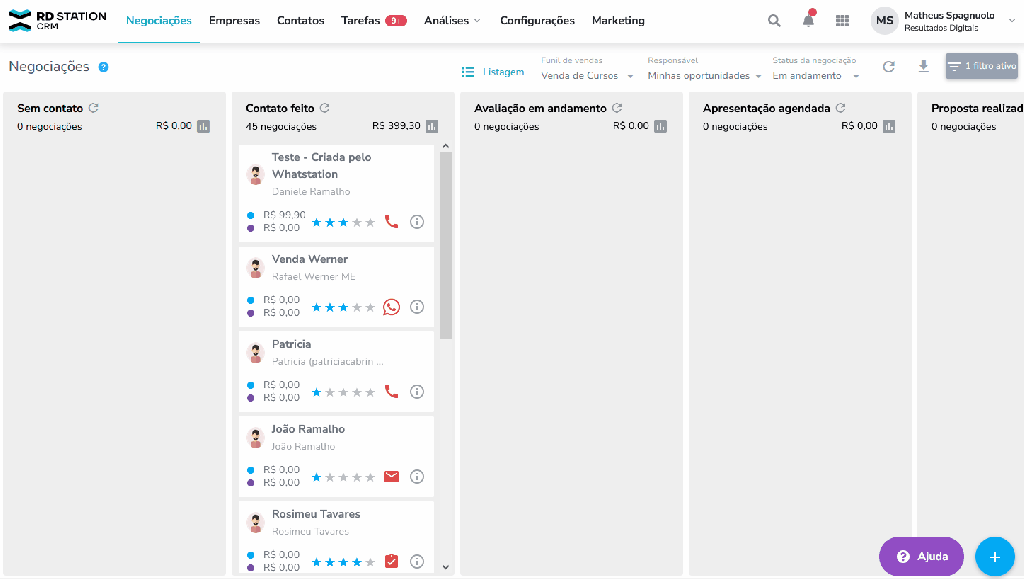Screen dimensions: 1024x579
Task: Set fifth star rating on Rosimeu Tavares
Action: tap(370, 562)
